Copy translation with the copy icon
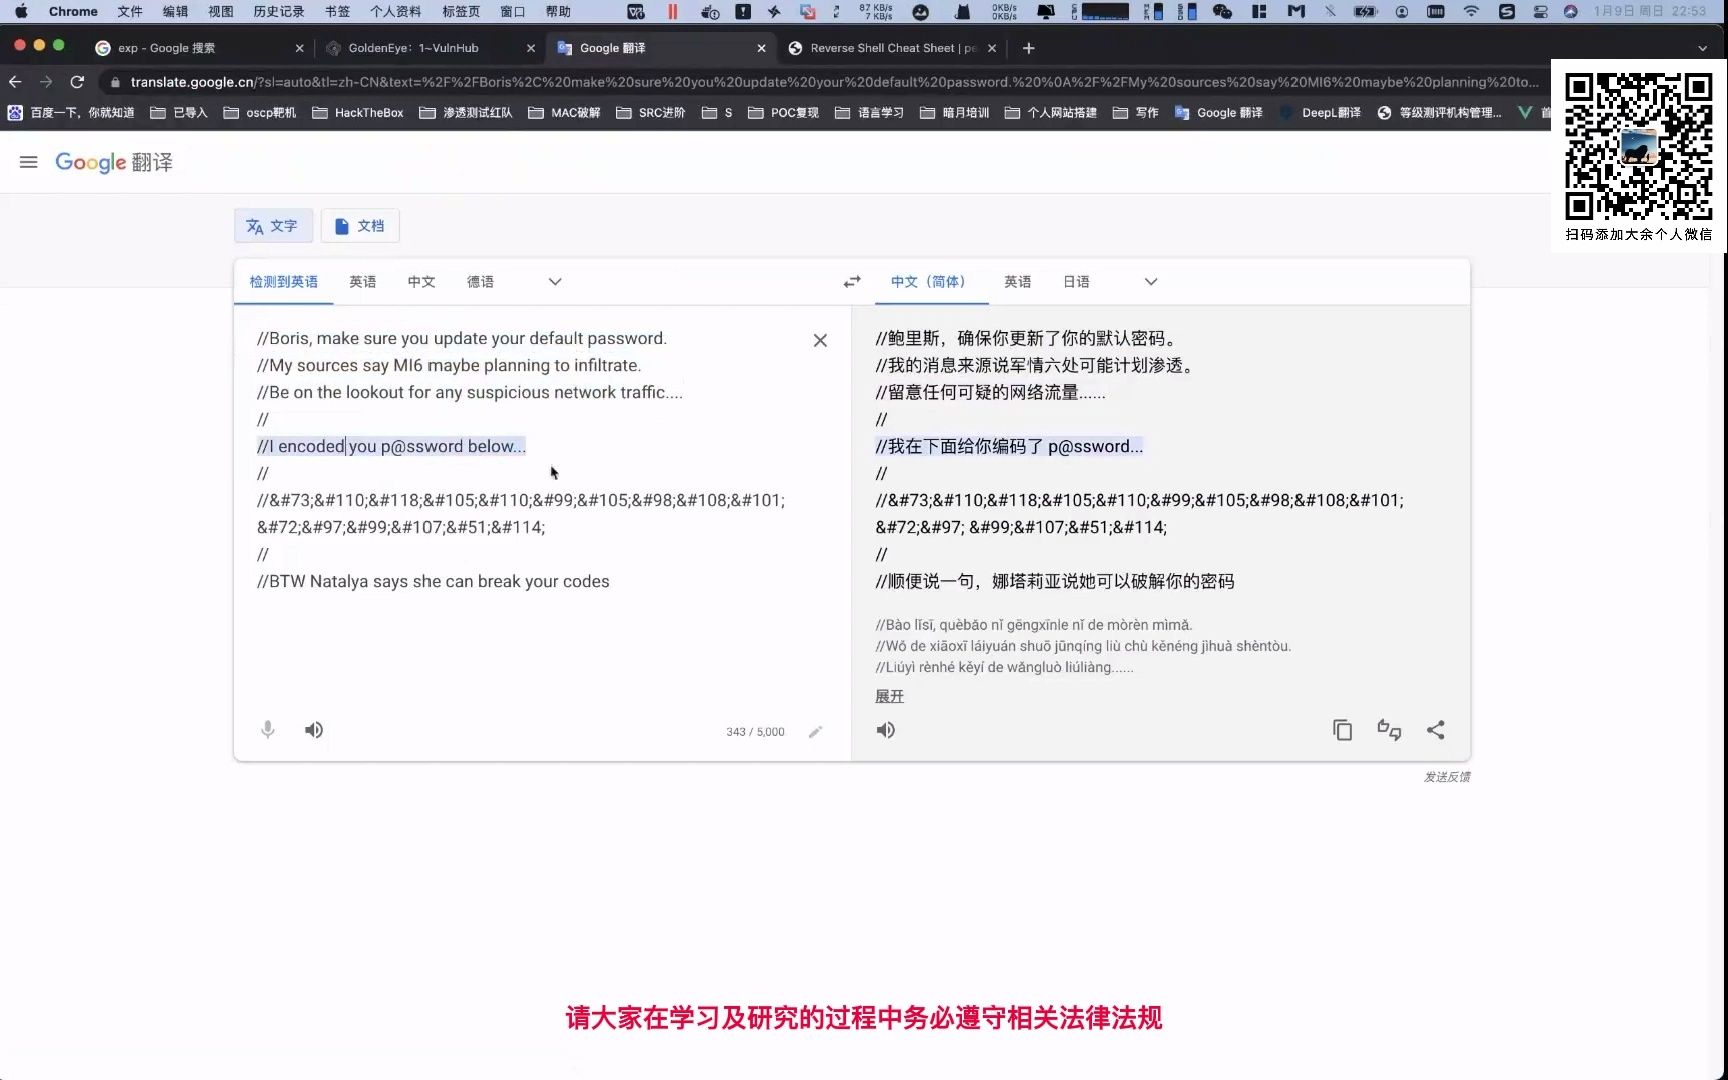The height and width of the screenshot is (1080, 1728). coord(1342,730)
